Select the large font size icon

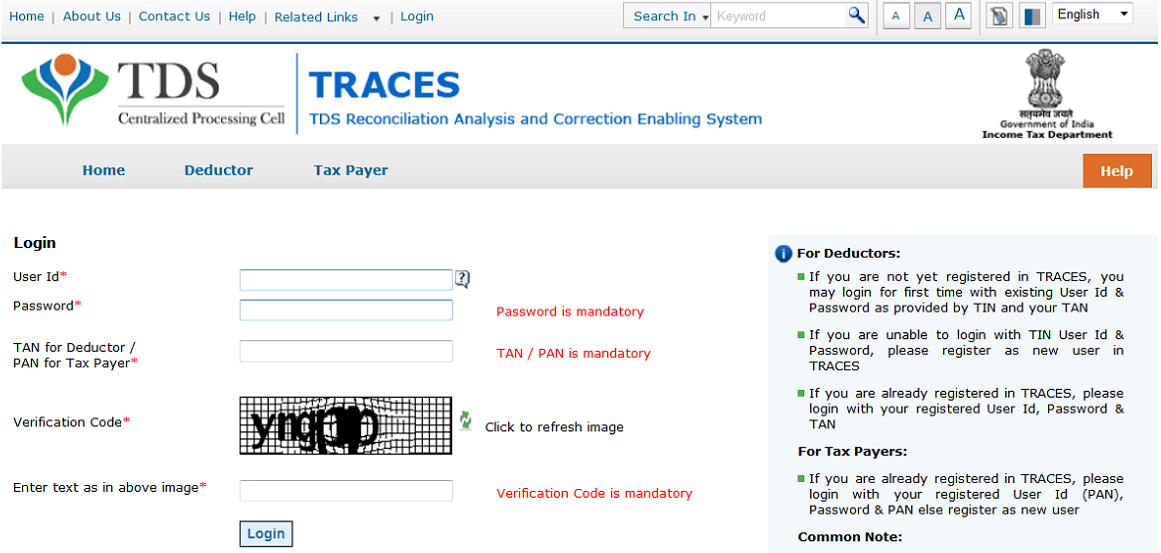(959, 15)
